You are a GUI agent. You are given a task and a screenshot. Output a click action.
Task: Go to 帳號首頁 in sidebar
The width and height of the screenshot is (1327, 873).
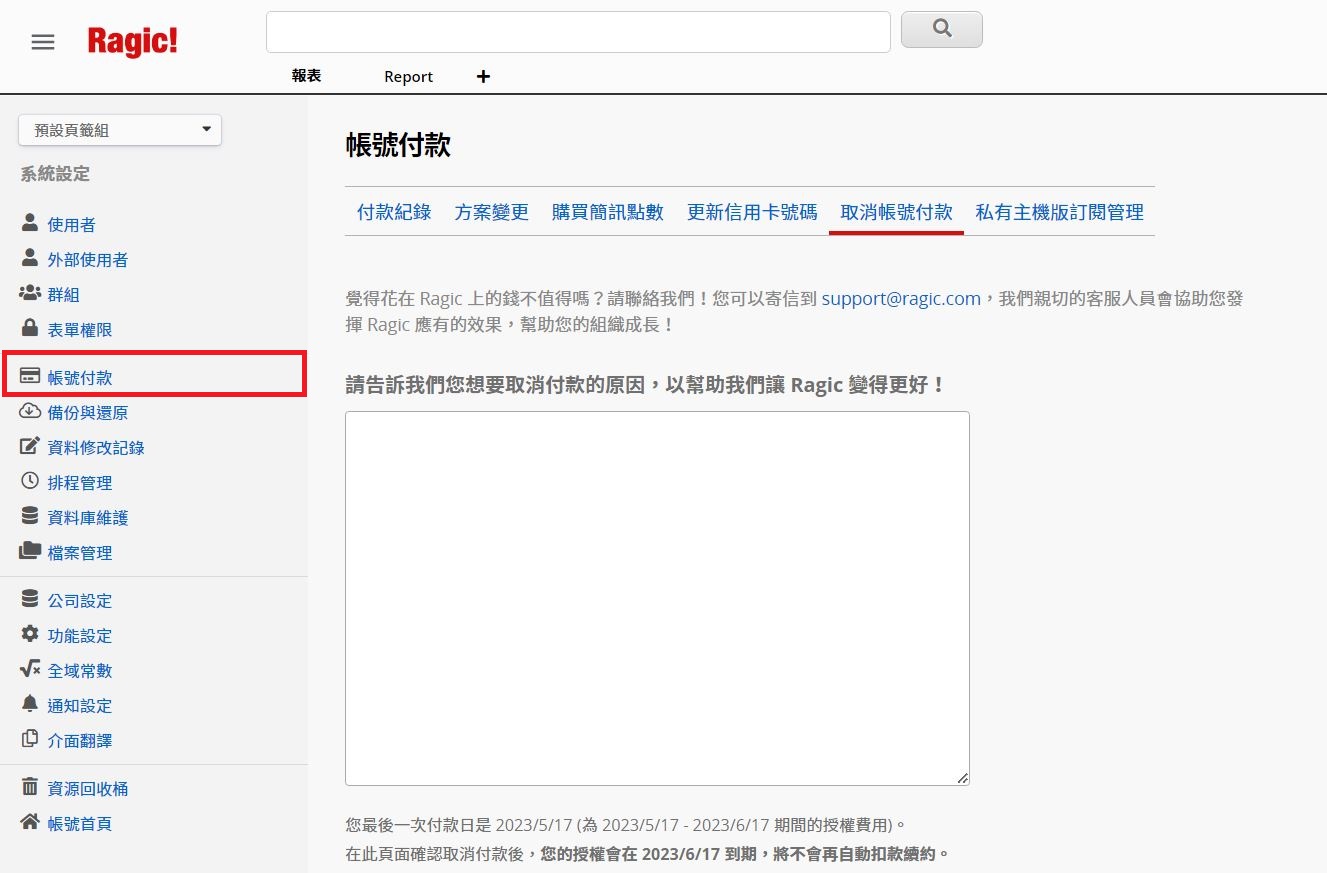click(x=80, y=824)
